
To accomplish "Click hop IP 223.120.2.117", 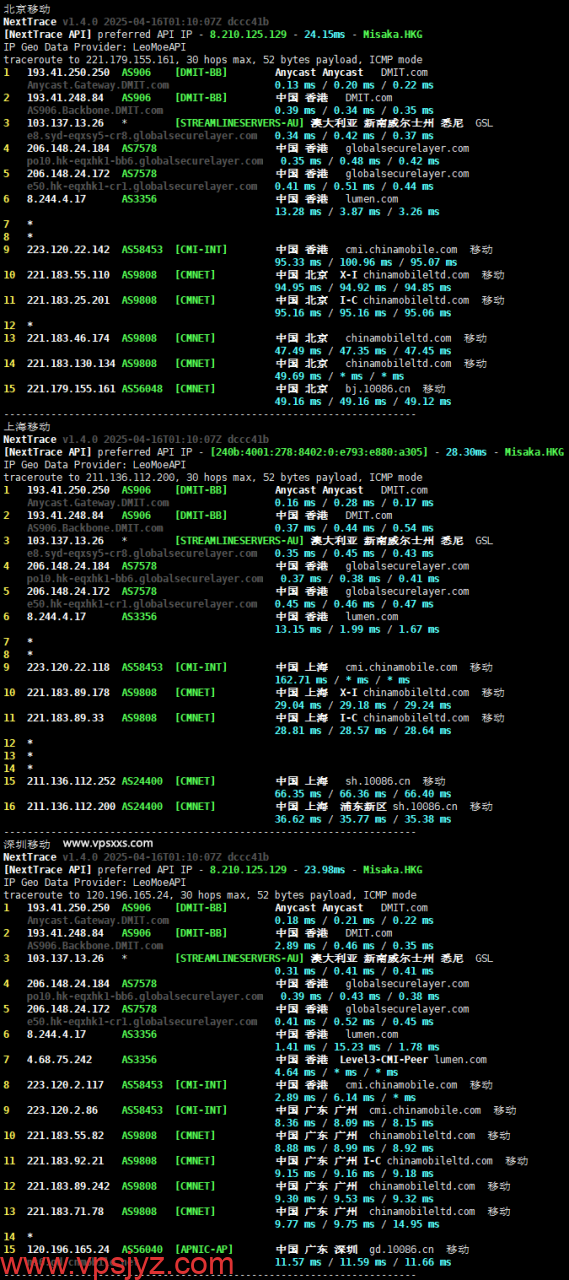I will 65,1084.
